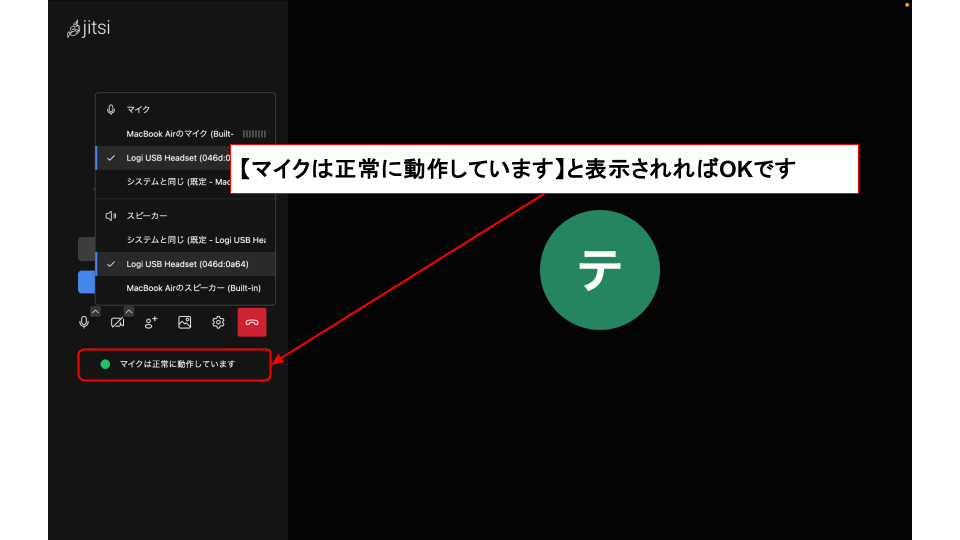Screen dimensions: 960x540
Task: Pick MacBook Air built-in microphone
Action: tap(180, 133)
